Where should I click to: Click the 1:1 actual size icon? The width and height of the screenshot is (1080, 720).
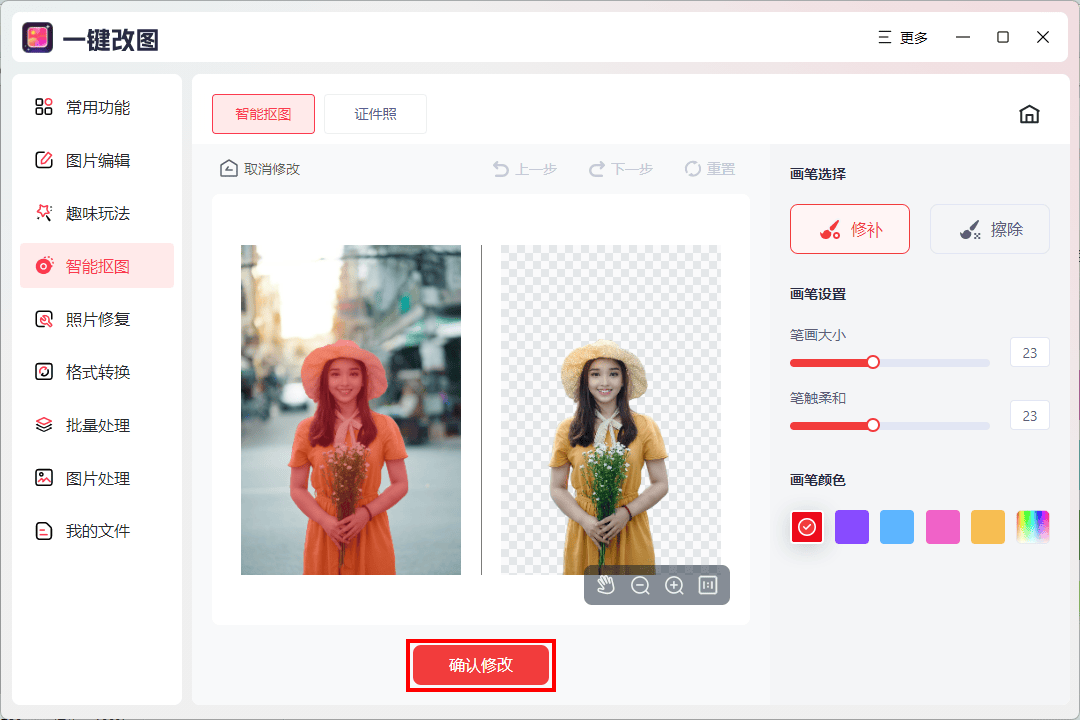click(x=708, y=586)
